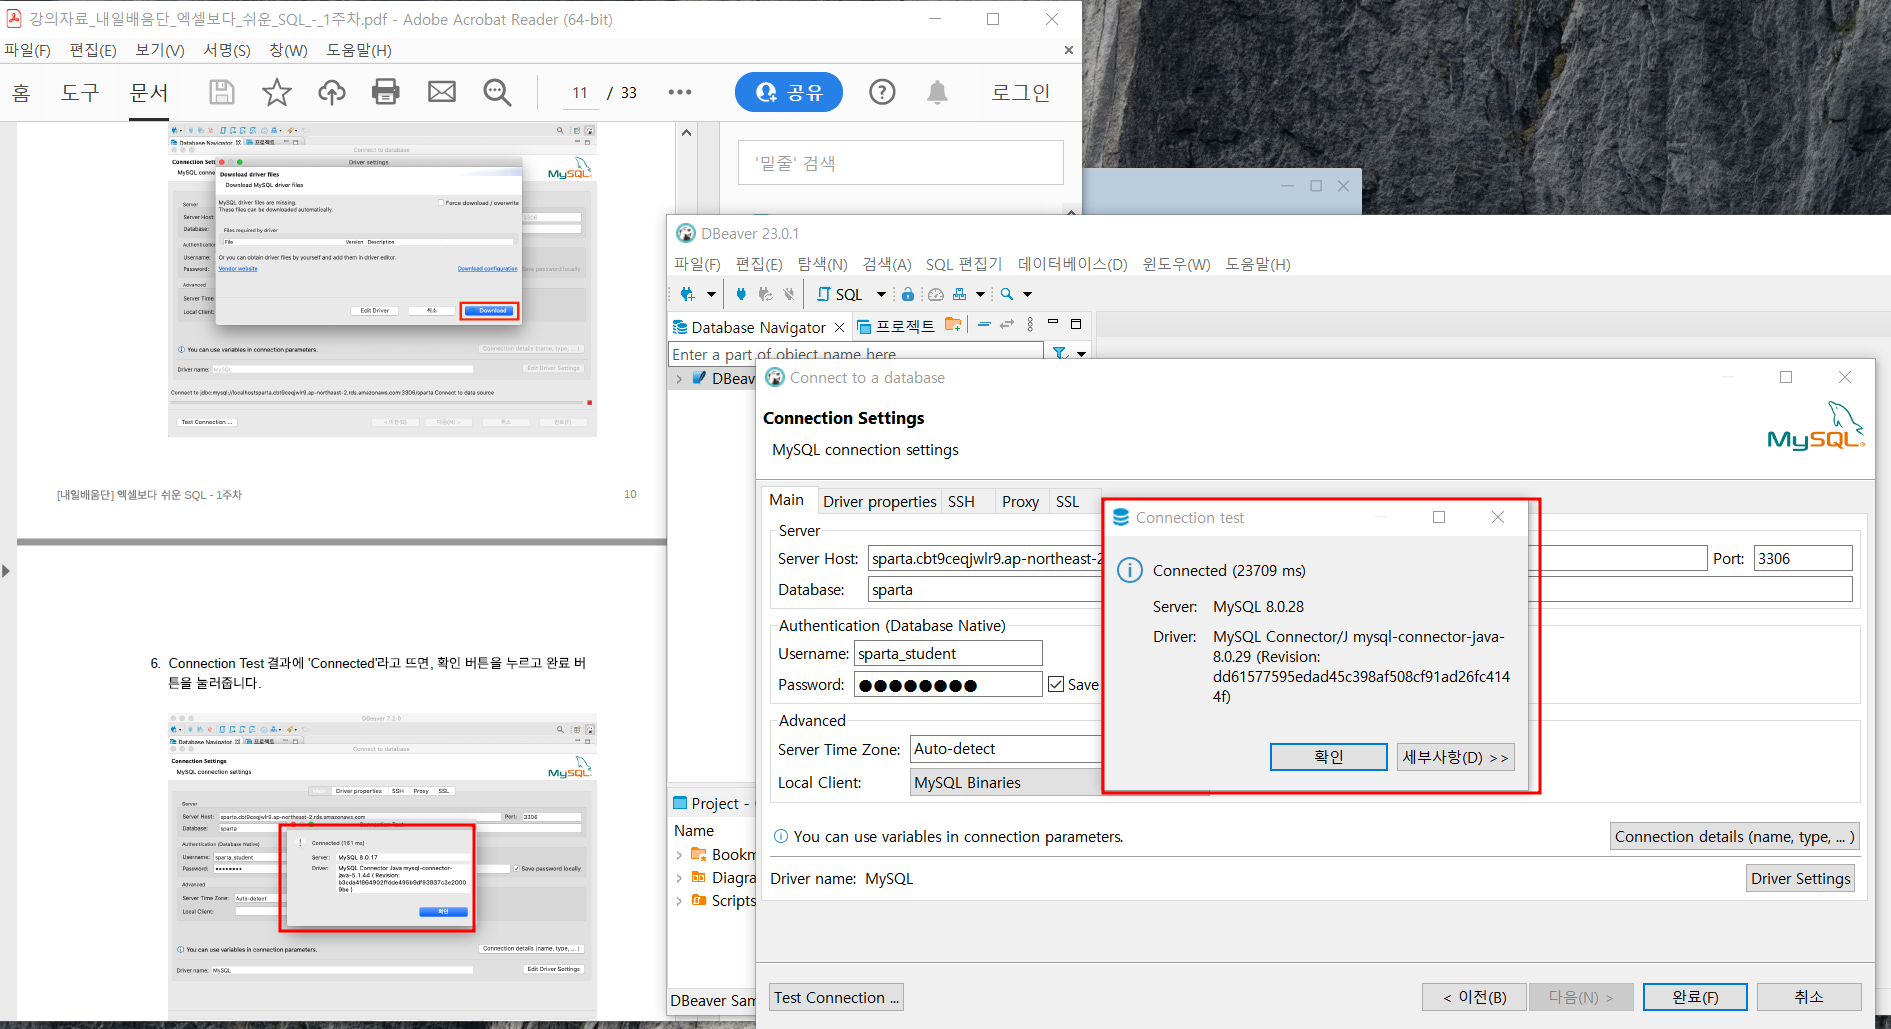Click the New Connection plug icon in DBeaver

click(x=688, y=294)
